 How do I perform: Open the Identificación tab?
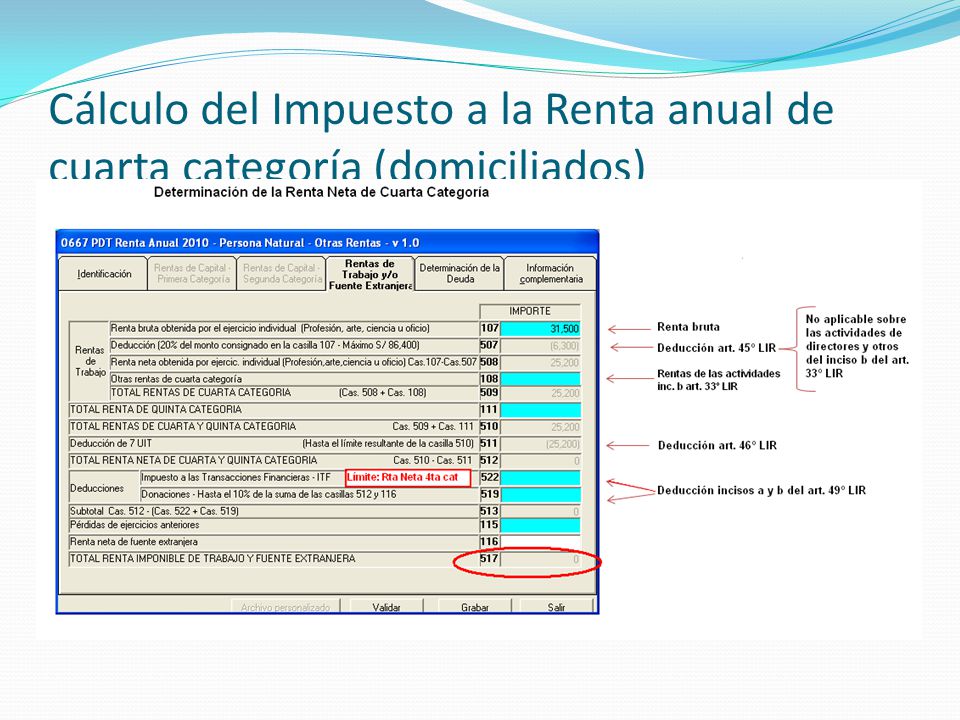[103, 274]
